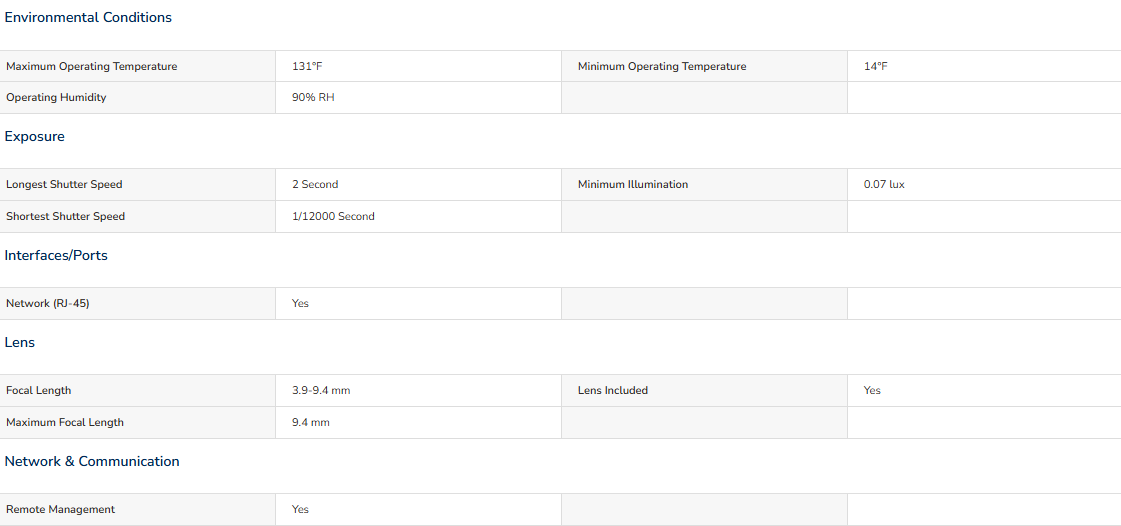The height and width of the screenshot is (526, 1121).
Task: Click the Lens section heading
Action: point(19,342)
